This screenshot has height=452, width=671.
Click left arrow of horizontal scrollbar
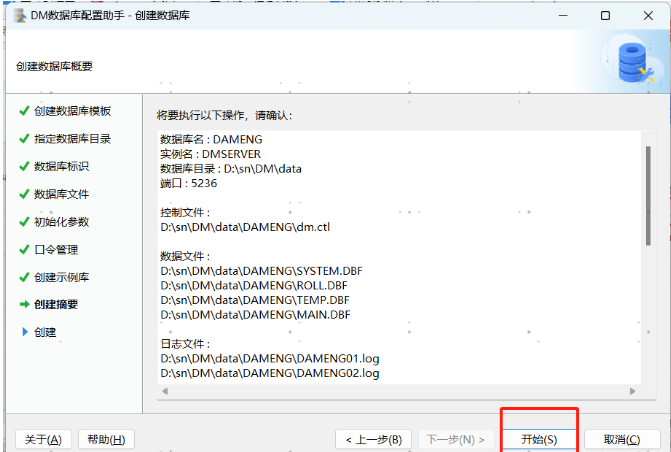pos(165,391)
